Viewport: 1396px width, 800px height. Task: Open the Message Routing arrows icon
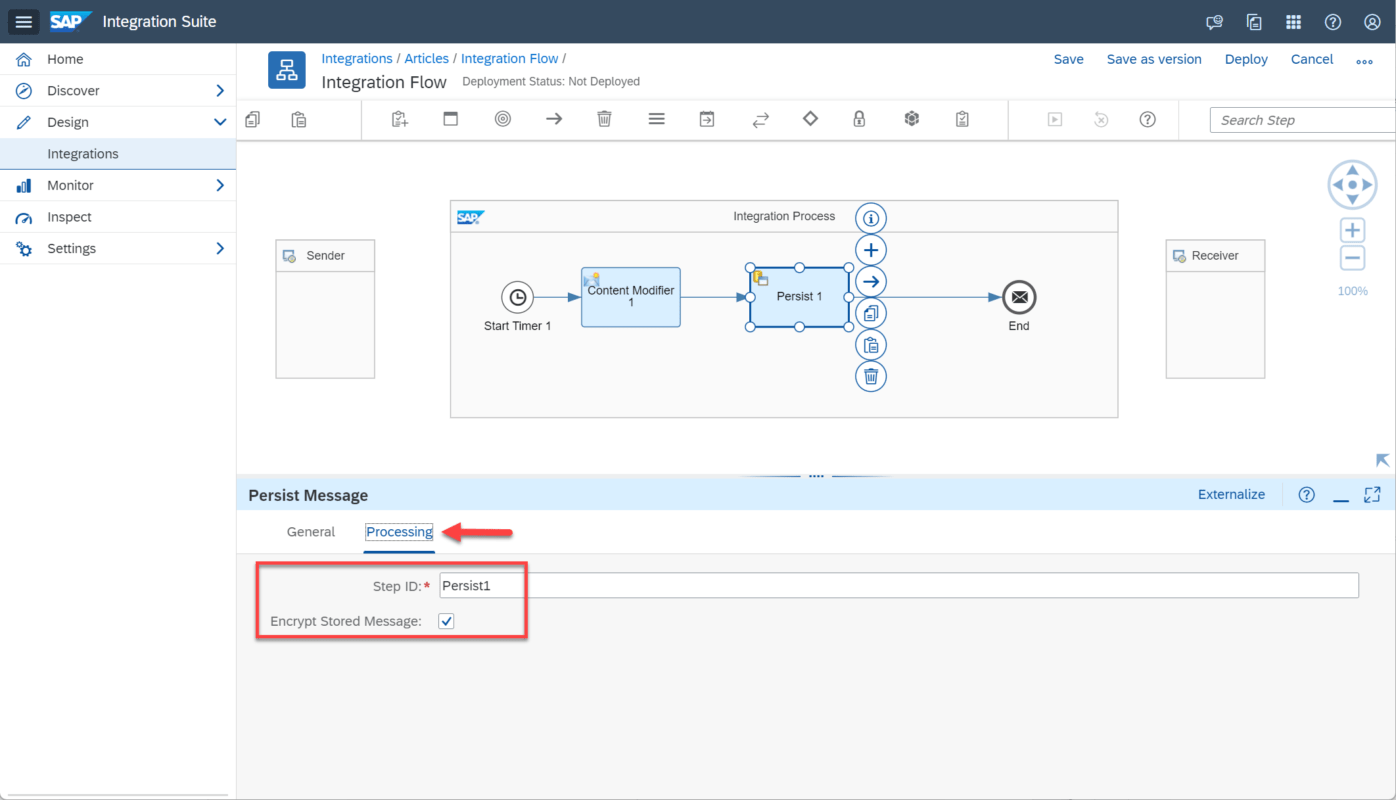click(760, 119)
